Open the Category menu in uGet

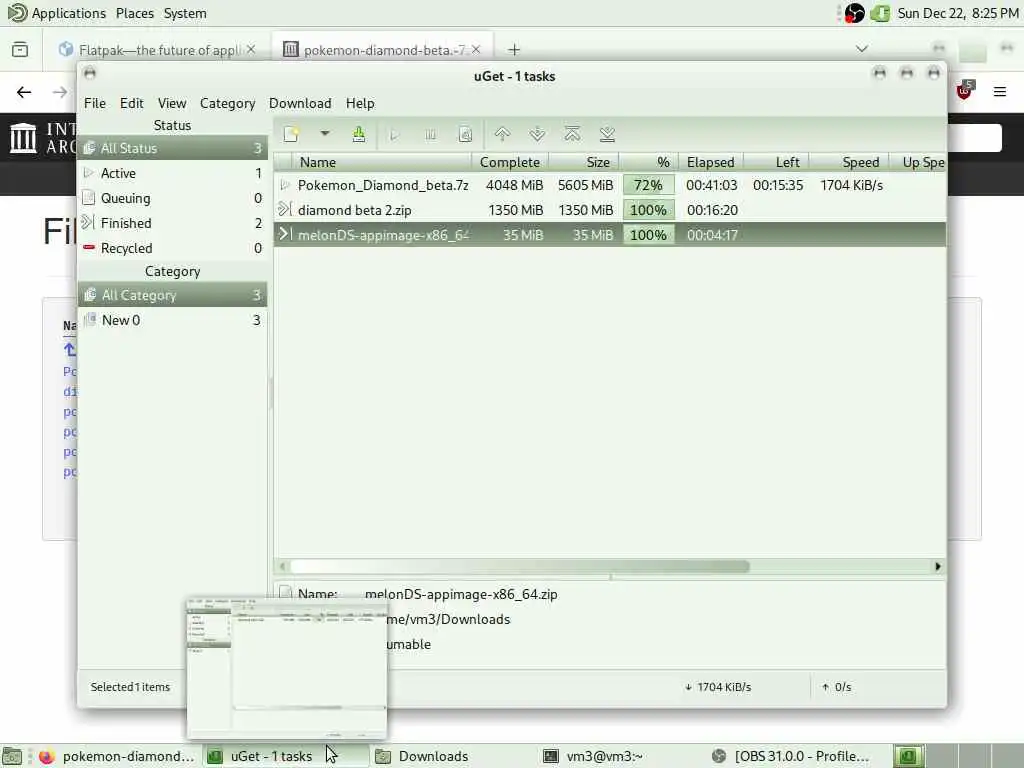point(227,103)
